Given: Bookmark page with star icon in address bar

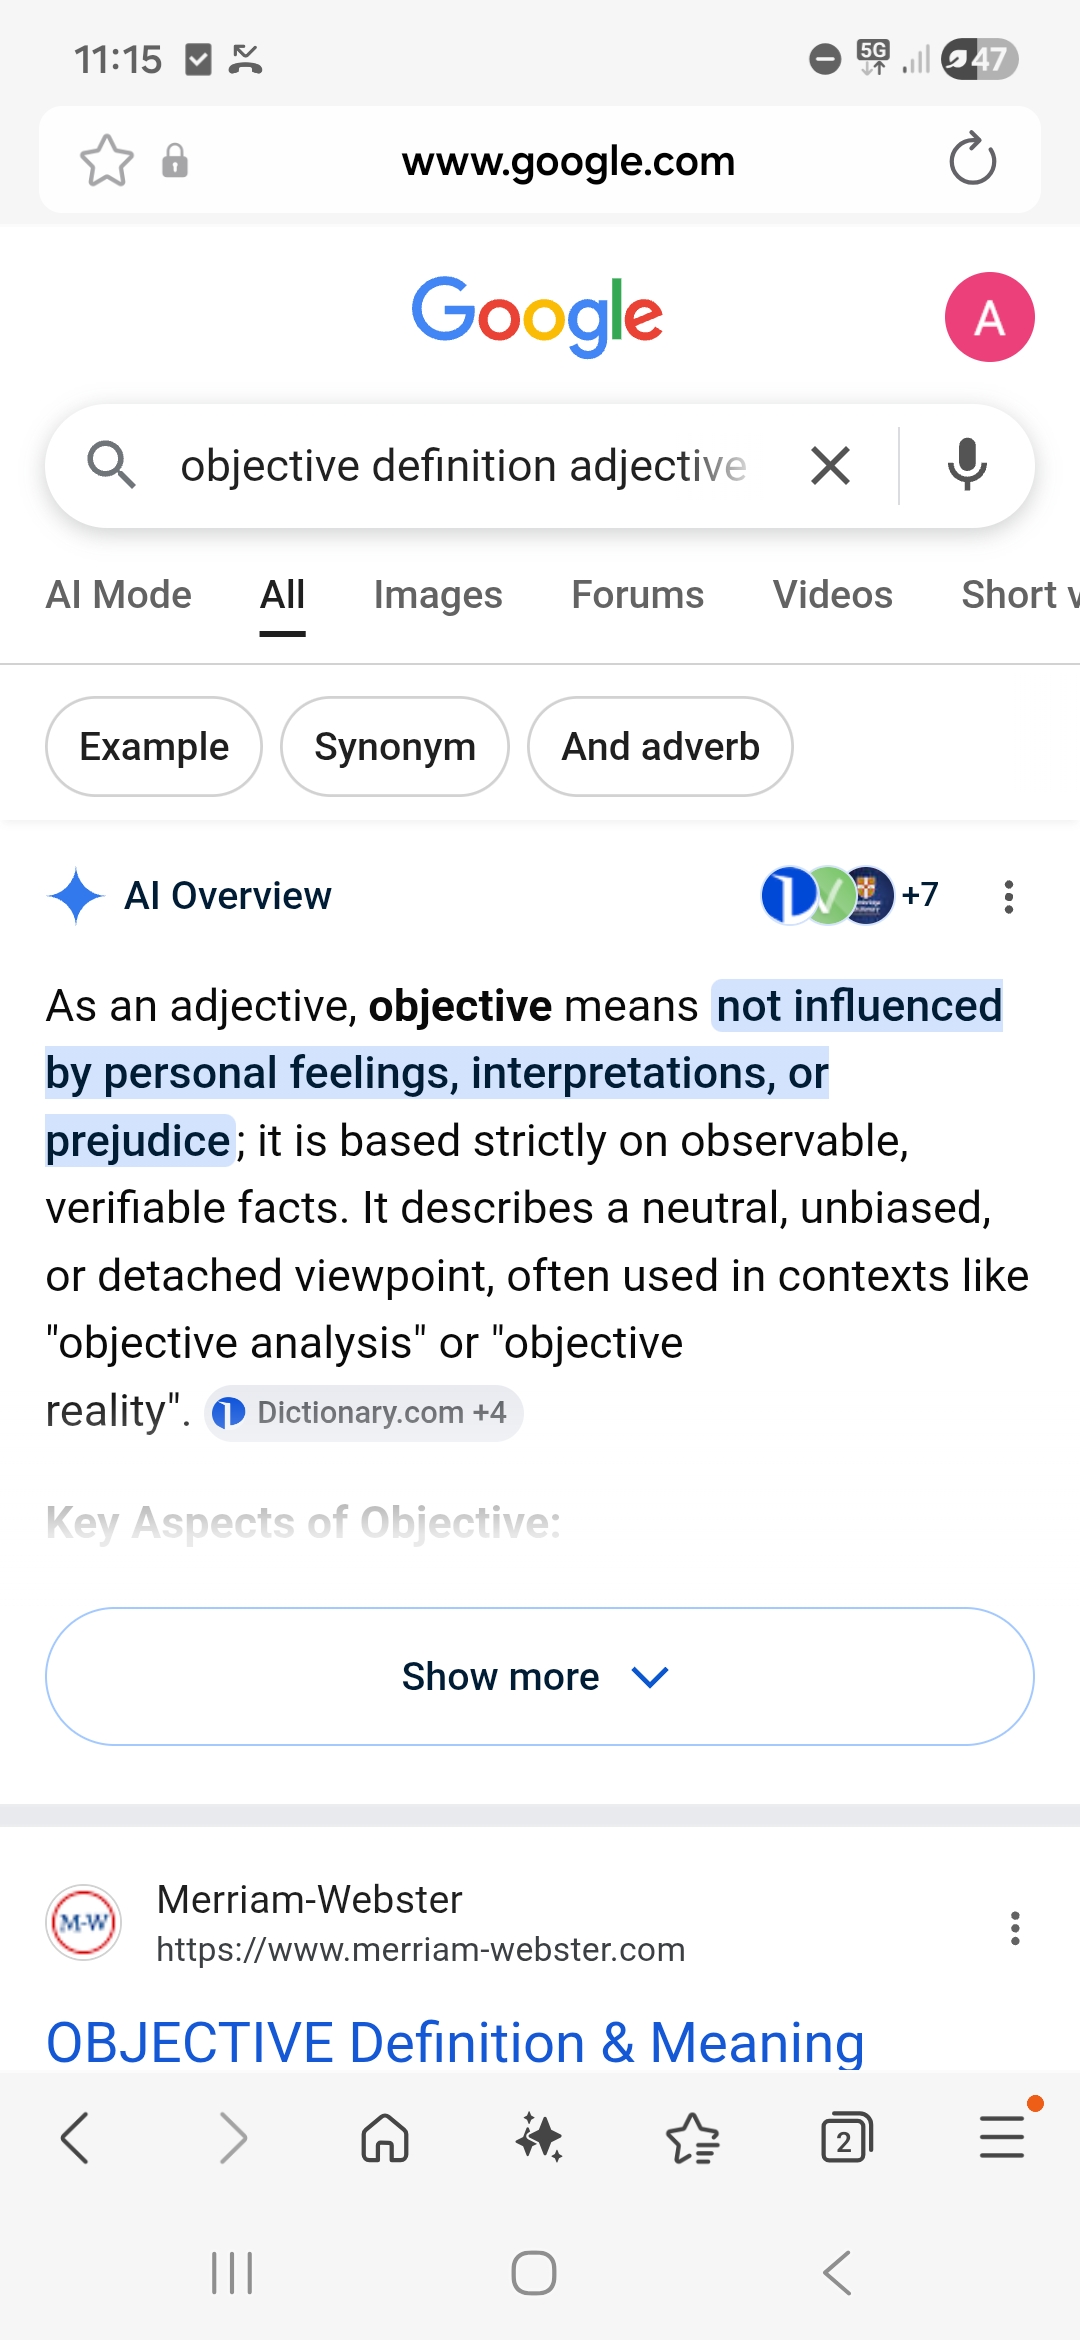Looking at the screenshot, I should [x=106, y=160].
